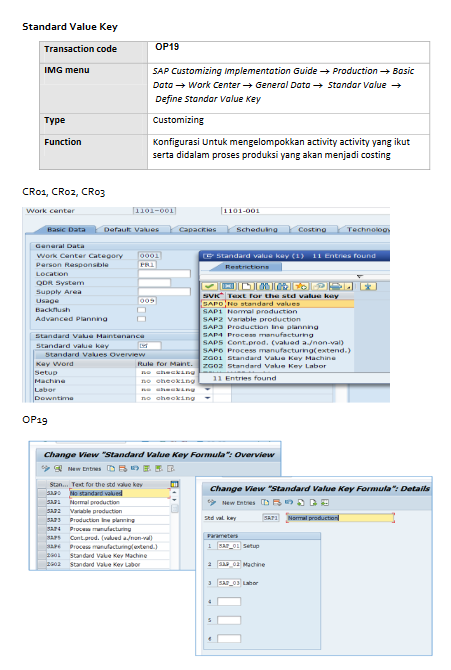Image resolution: width=451 pixels, height=670 pixels.
Task: Open the print options arrow beside the printer icon
Action: [349, 286]
